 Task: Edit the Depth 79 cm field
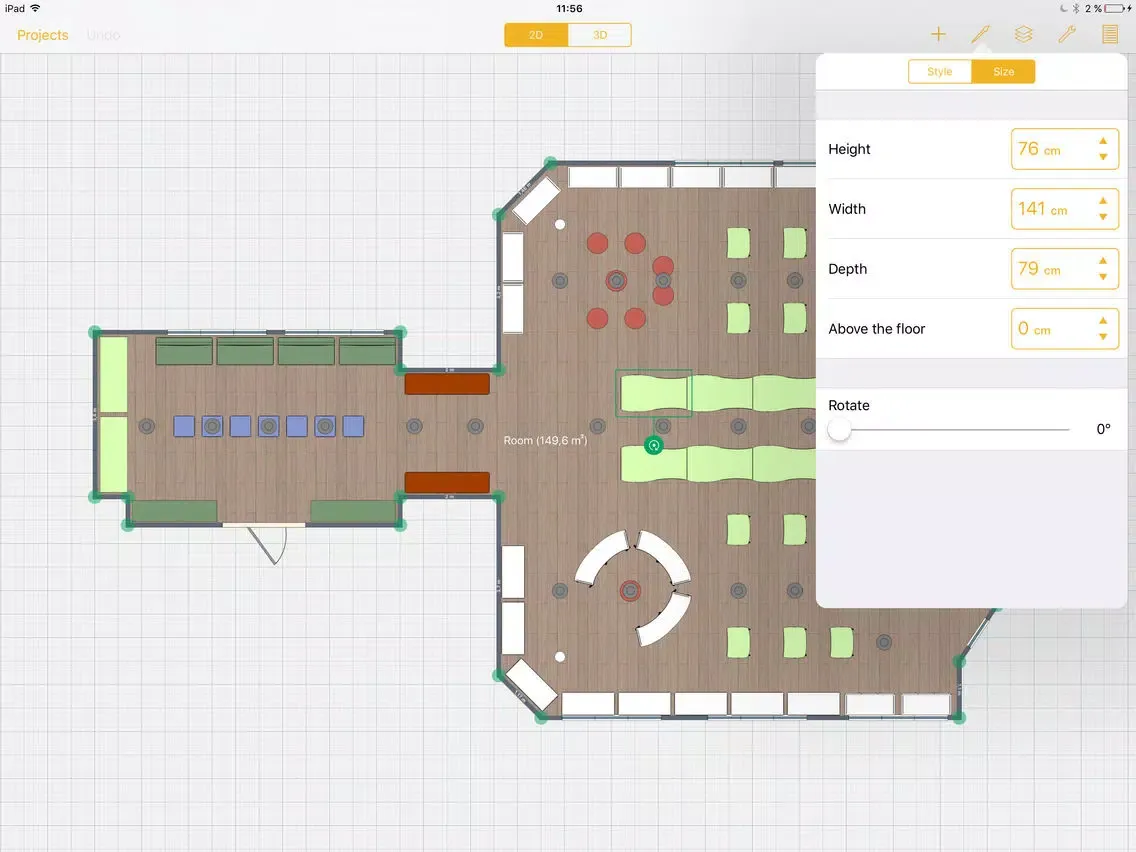click(x=1064, y=269)
